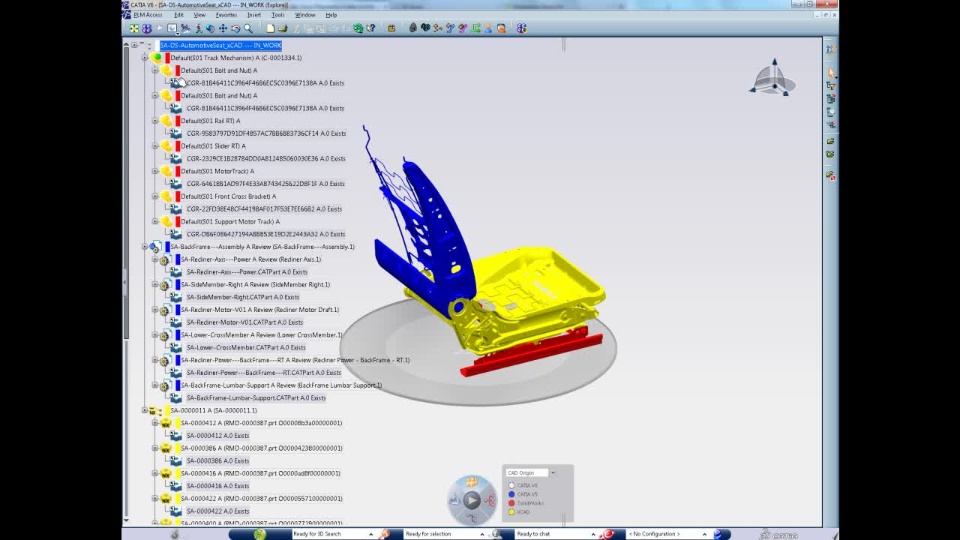Select Default(S01 MotorTrack) A tree row

pos(217,171)
